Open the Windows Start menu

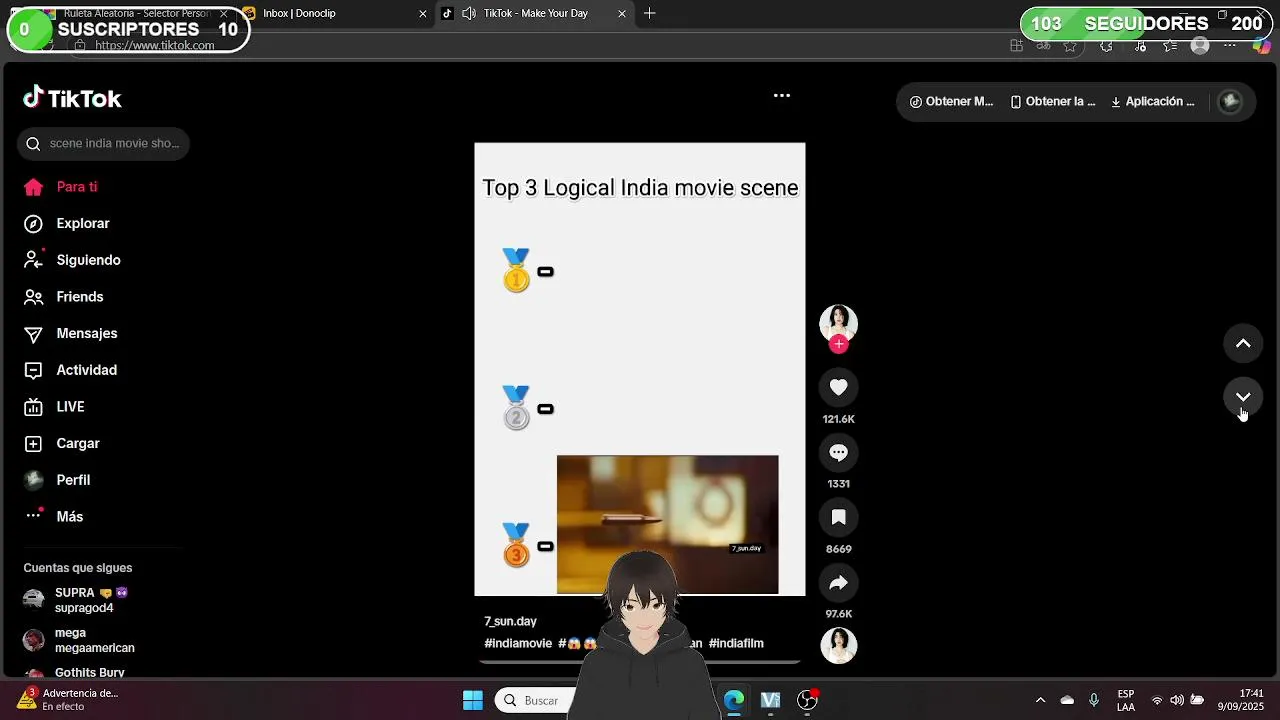[473, 700]
